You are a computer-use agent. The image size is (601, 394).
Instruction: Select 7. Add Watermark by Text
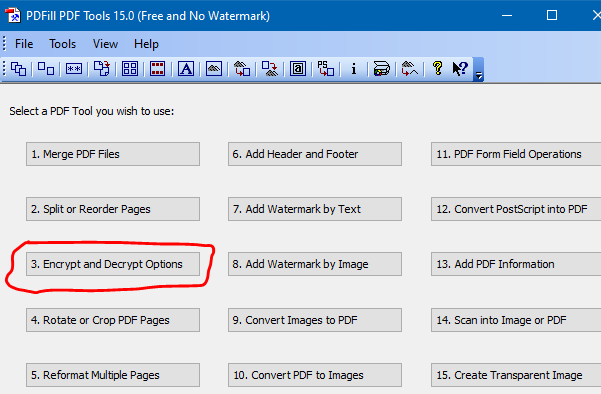pyautogui.click(x=315, y=209)
